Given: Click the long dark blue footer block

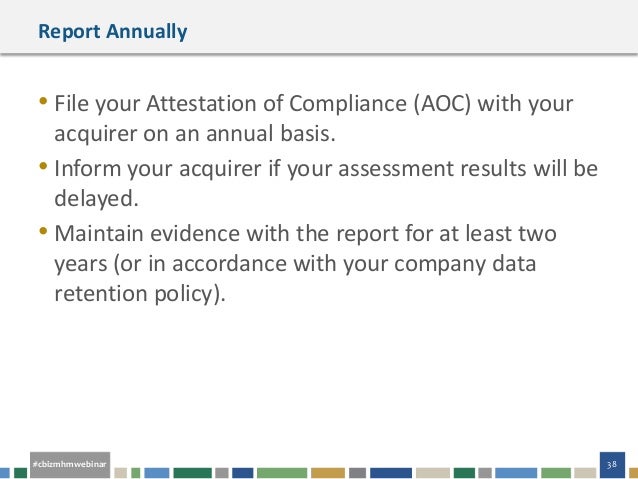Looking at the screenshot, I should coord(391,472).
